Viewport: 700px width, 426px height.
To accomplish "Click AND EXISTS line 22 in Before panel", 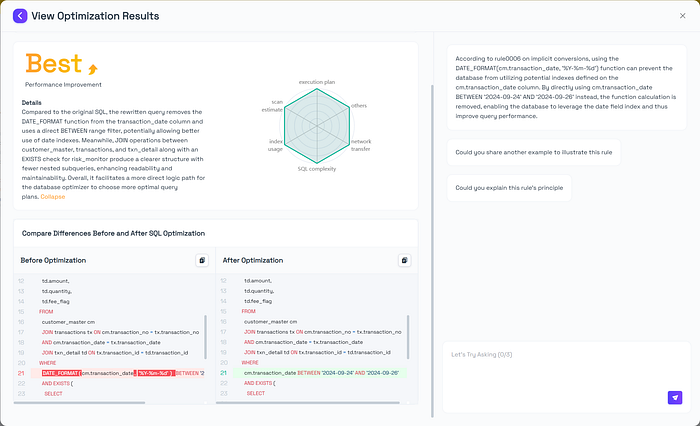I will pyautogui.click(x=57, y=384).
